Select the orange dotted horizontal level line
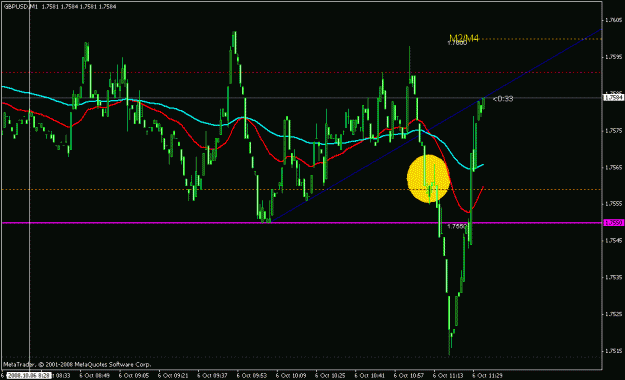 click(x=301, y=189)
